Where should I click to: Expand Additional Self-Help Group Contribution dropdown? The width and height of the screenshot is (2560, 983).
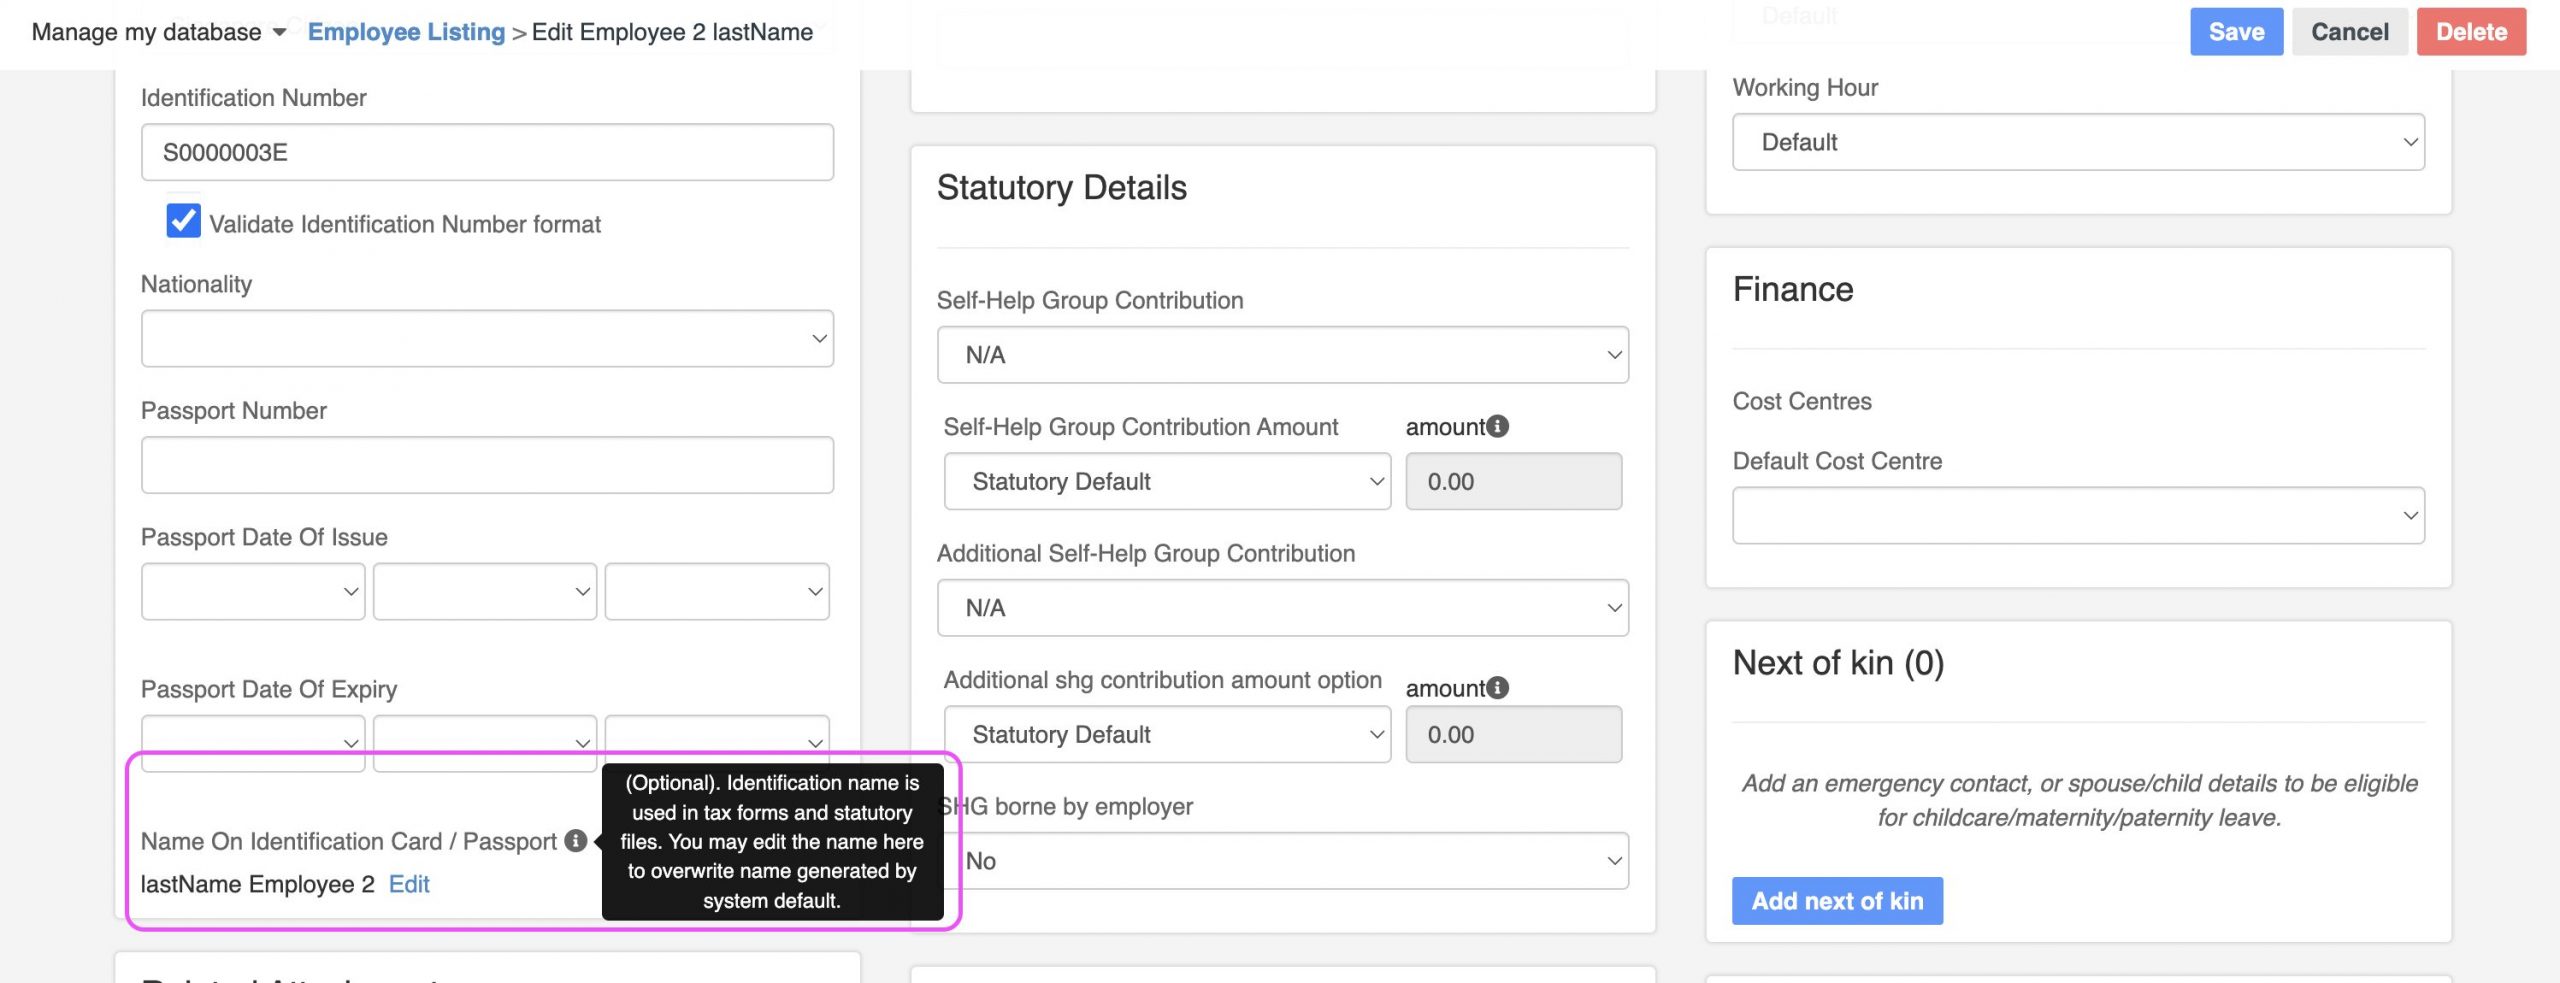tap(1282, 608)
